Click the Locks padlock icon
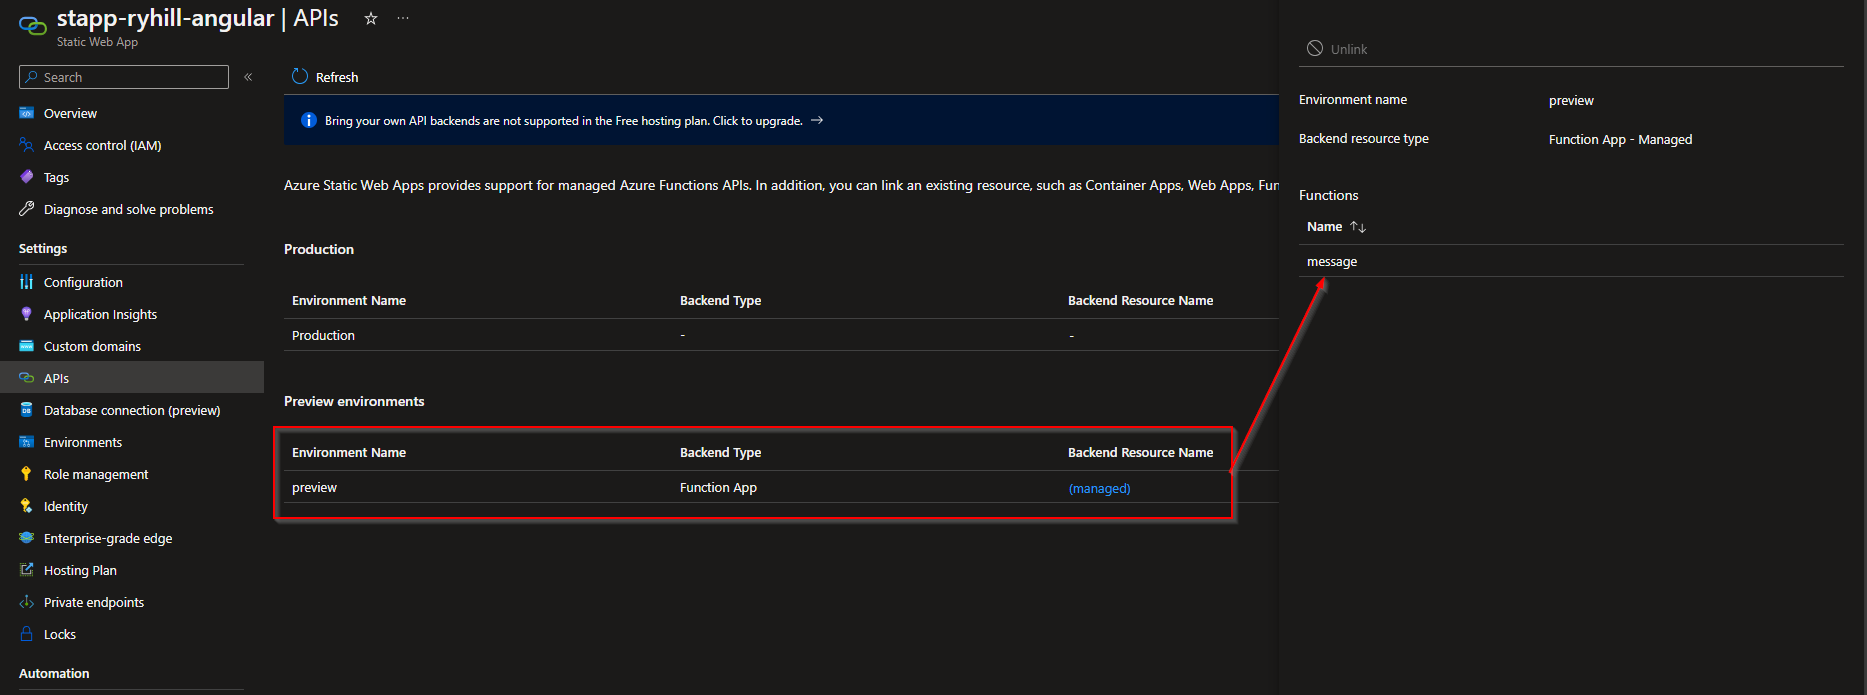The height and width of the screenshot is (695, 1867). pyautogui.click(x=27, y=634)
